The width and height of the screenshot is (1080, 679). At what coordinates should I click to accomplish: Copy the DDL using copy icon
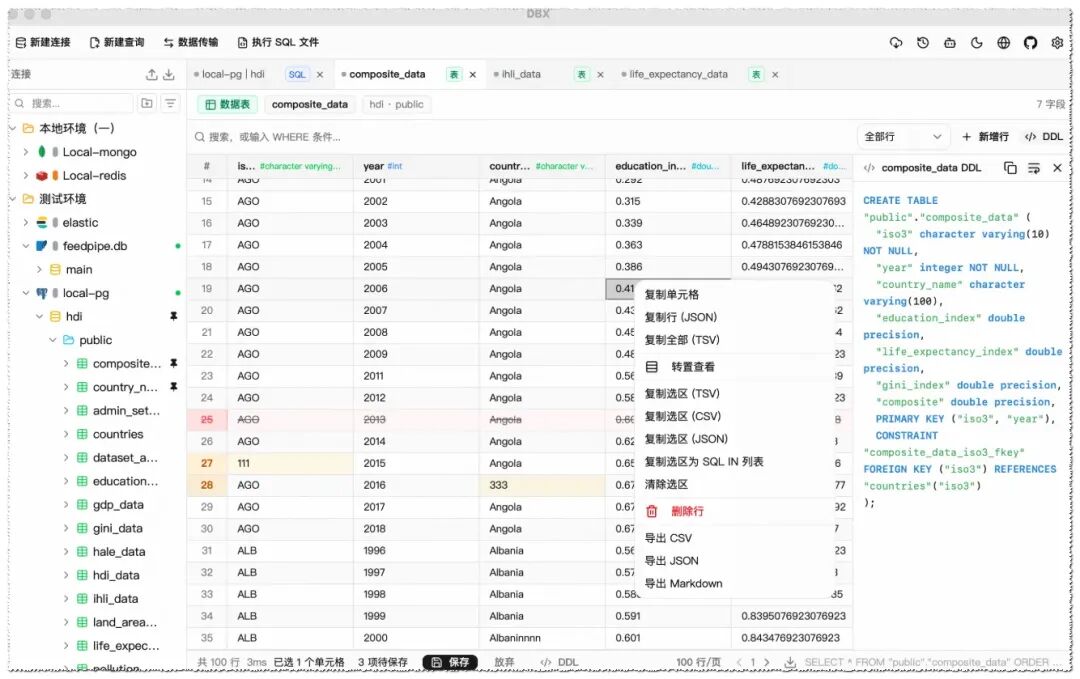pos(1010,168)
